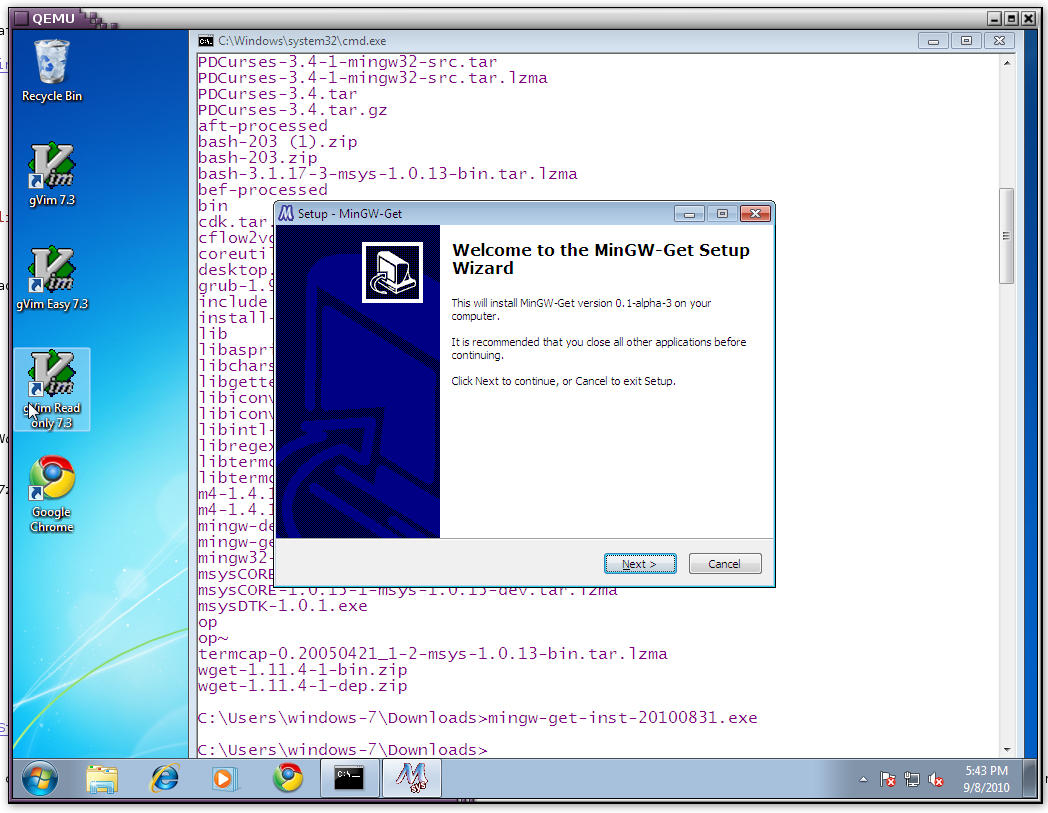Screen dimensions: 1048x813
Task: Open the Windows Start menu orb
Action: pos(39,778)
